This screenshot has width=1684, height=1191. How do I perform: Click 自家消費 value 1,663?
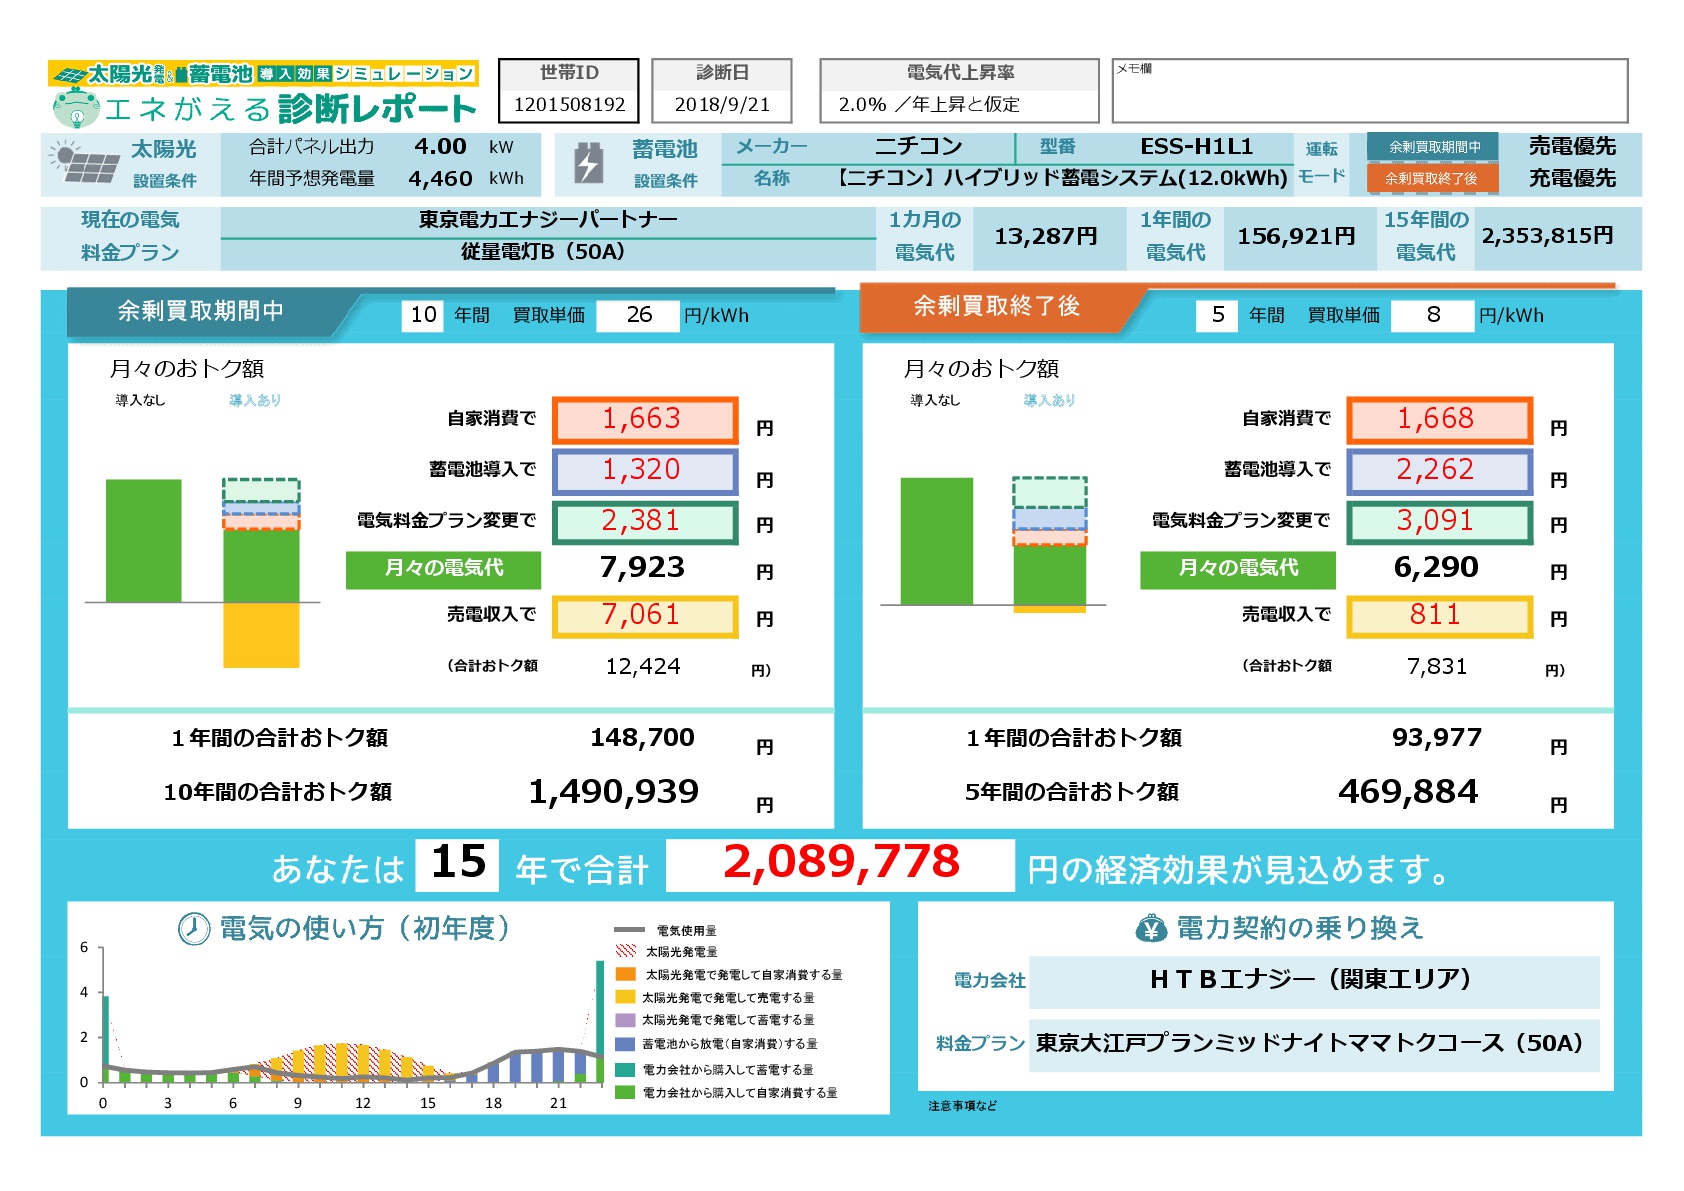coord(645,420)
